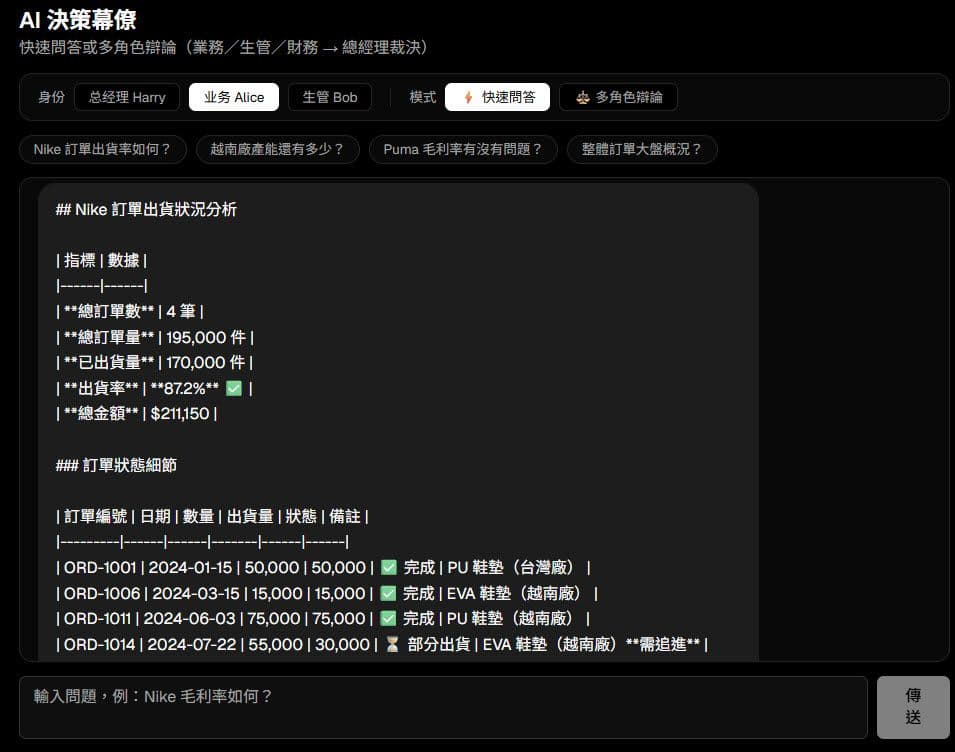Click the "AI 決策幕僚" title
This screenshot has height=752, width=955.
click(78, 20)
